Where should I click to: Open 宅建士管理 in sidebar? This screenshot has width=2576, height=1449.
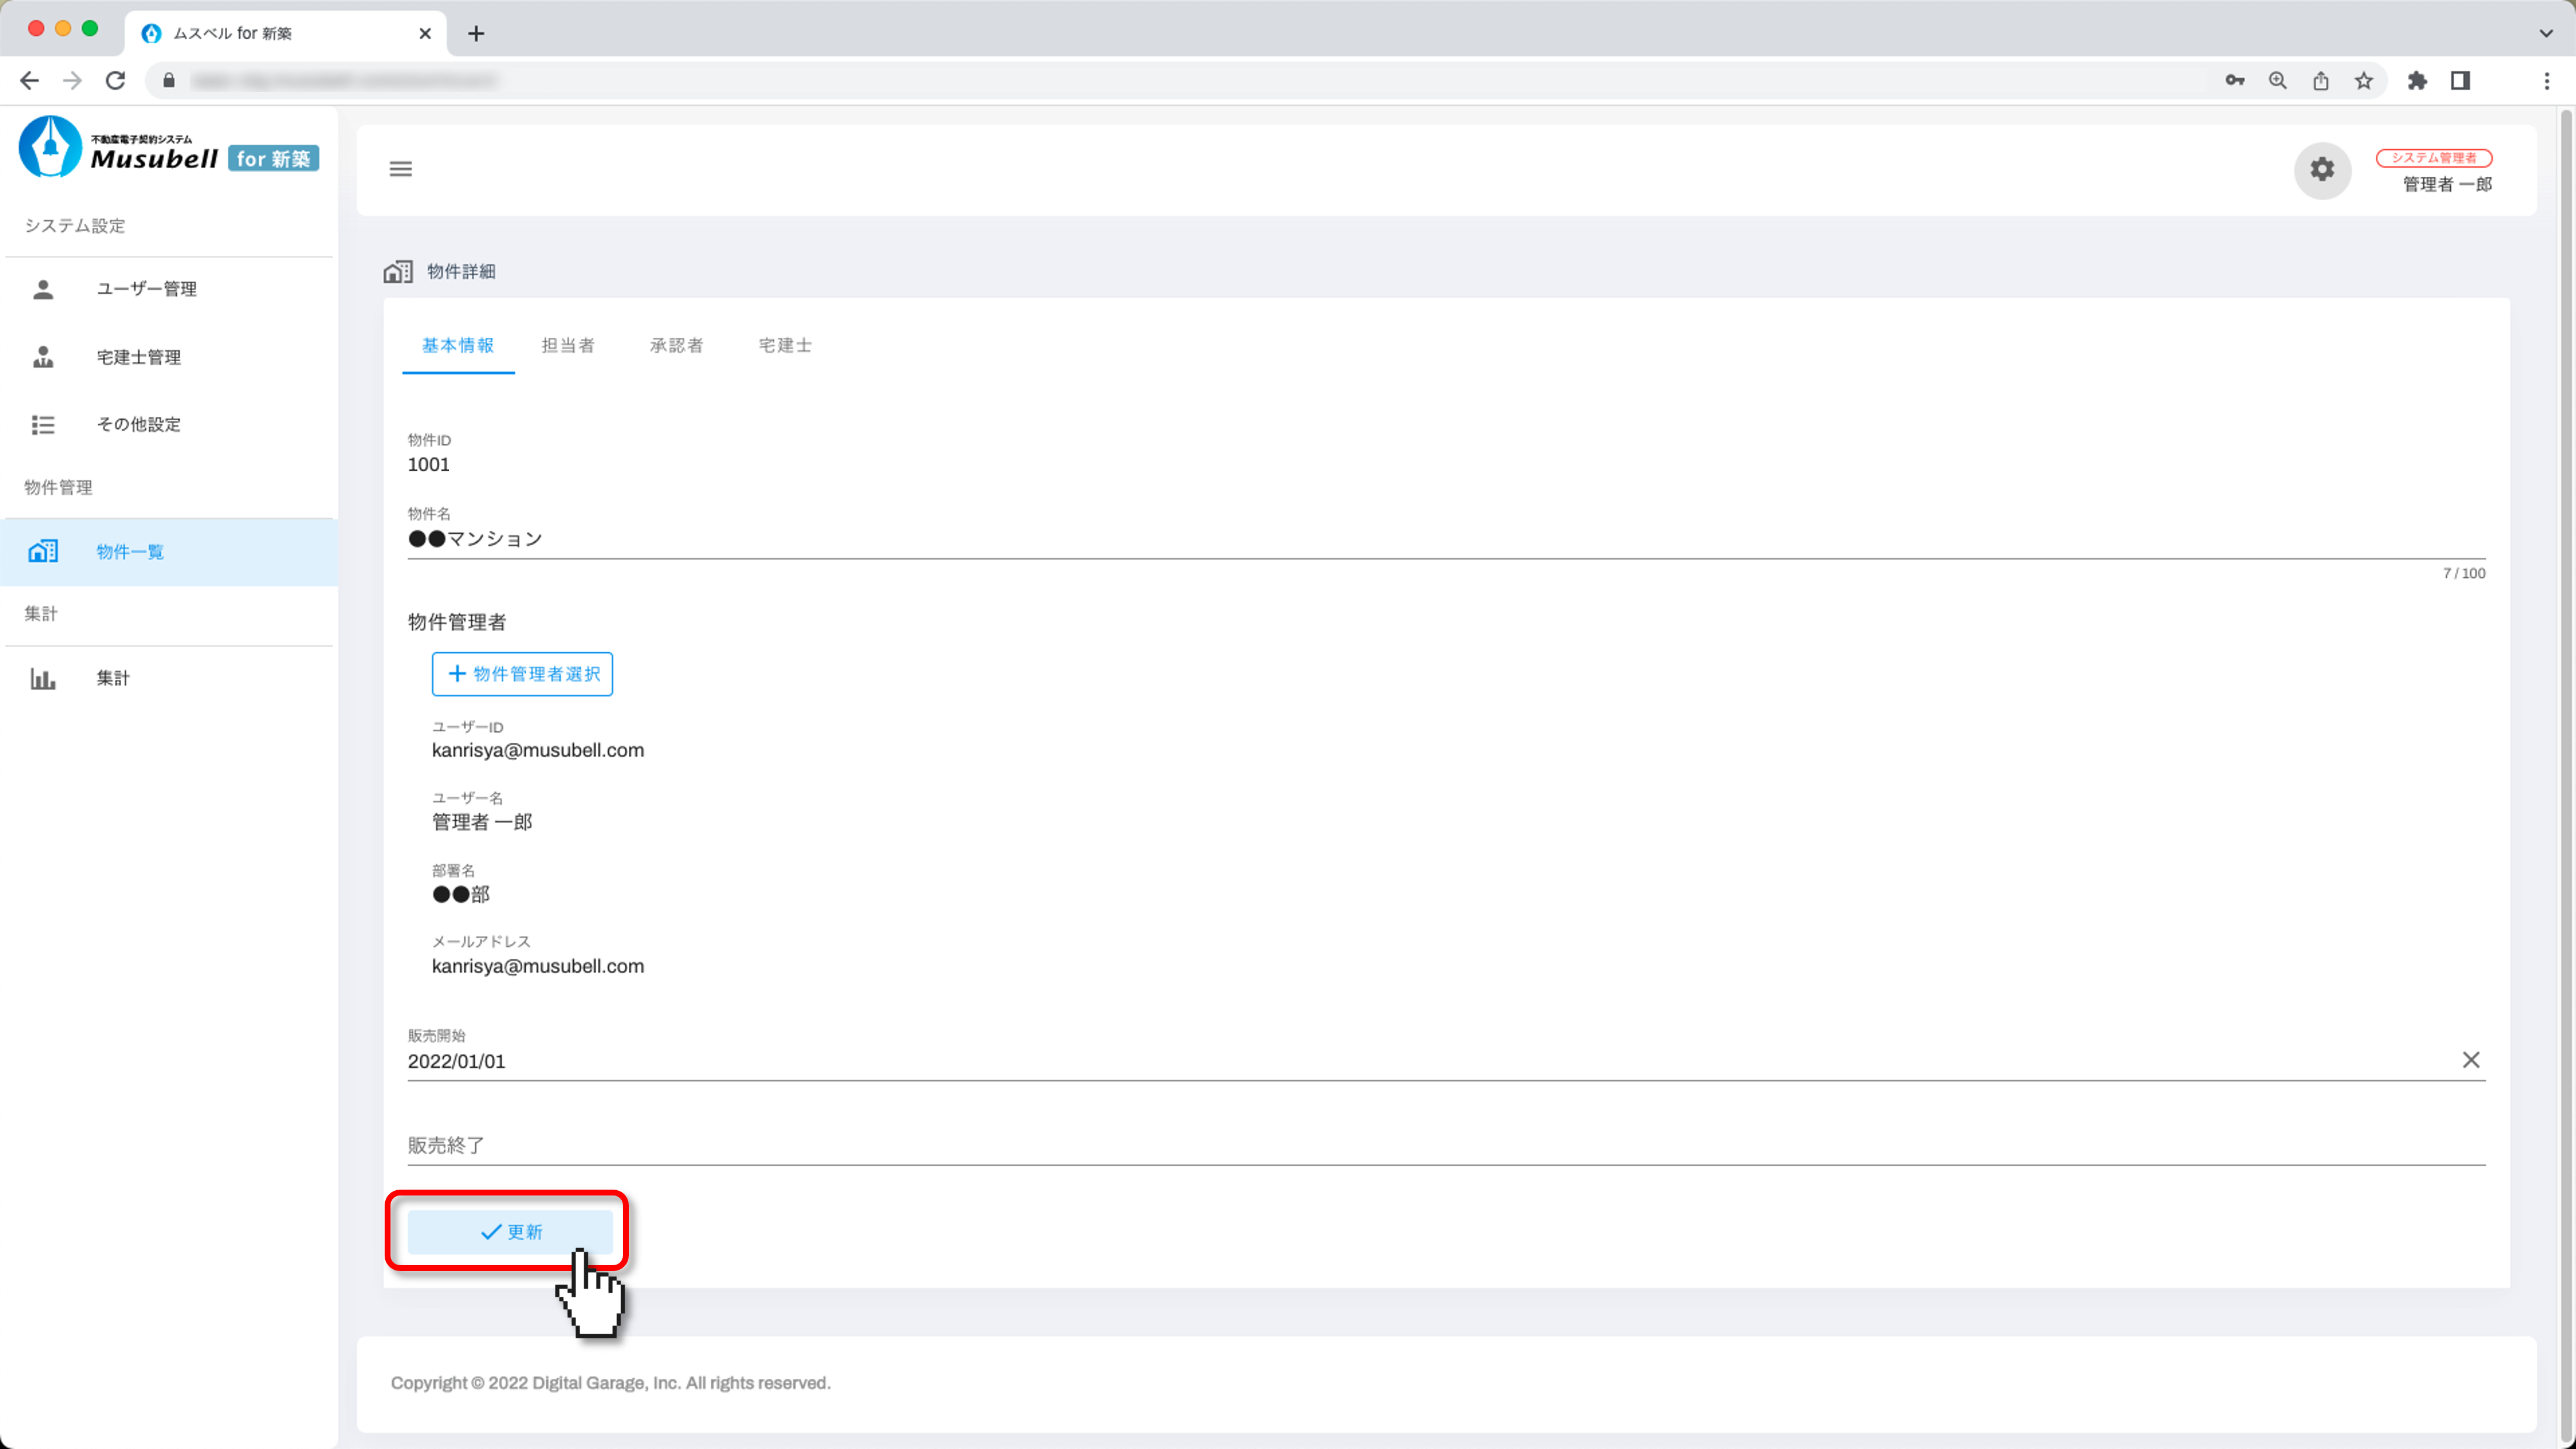(138, 357)
